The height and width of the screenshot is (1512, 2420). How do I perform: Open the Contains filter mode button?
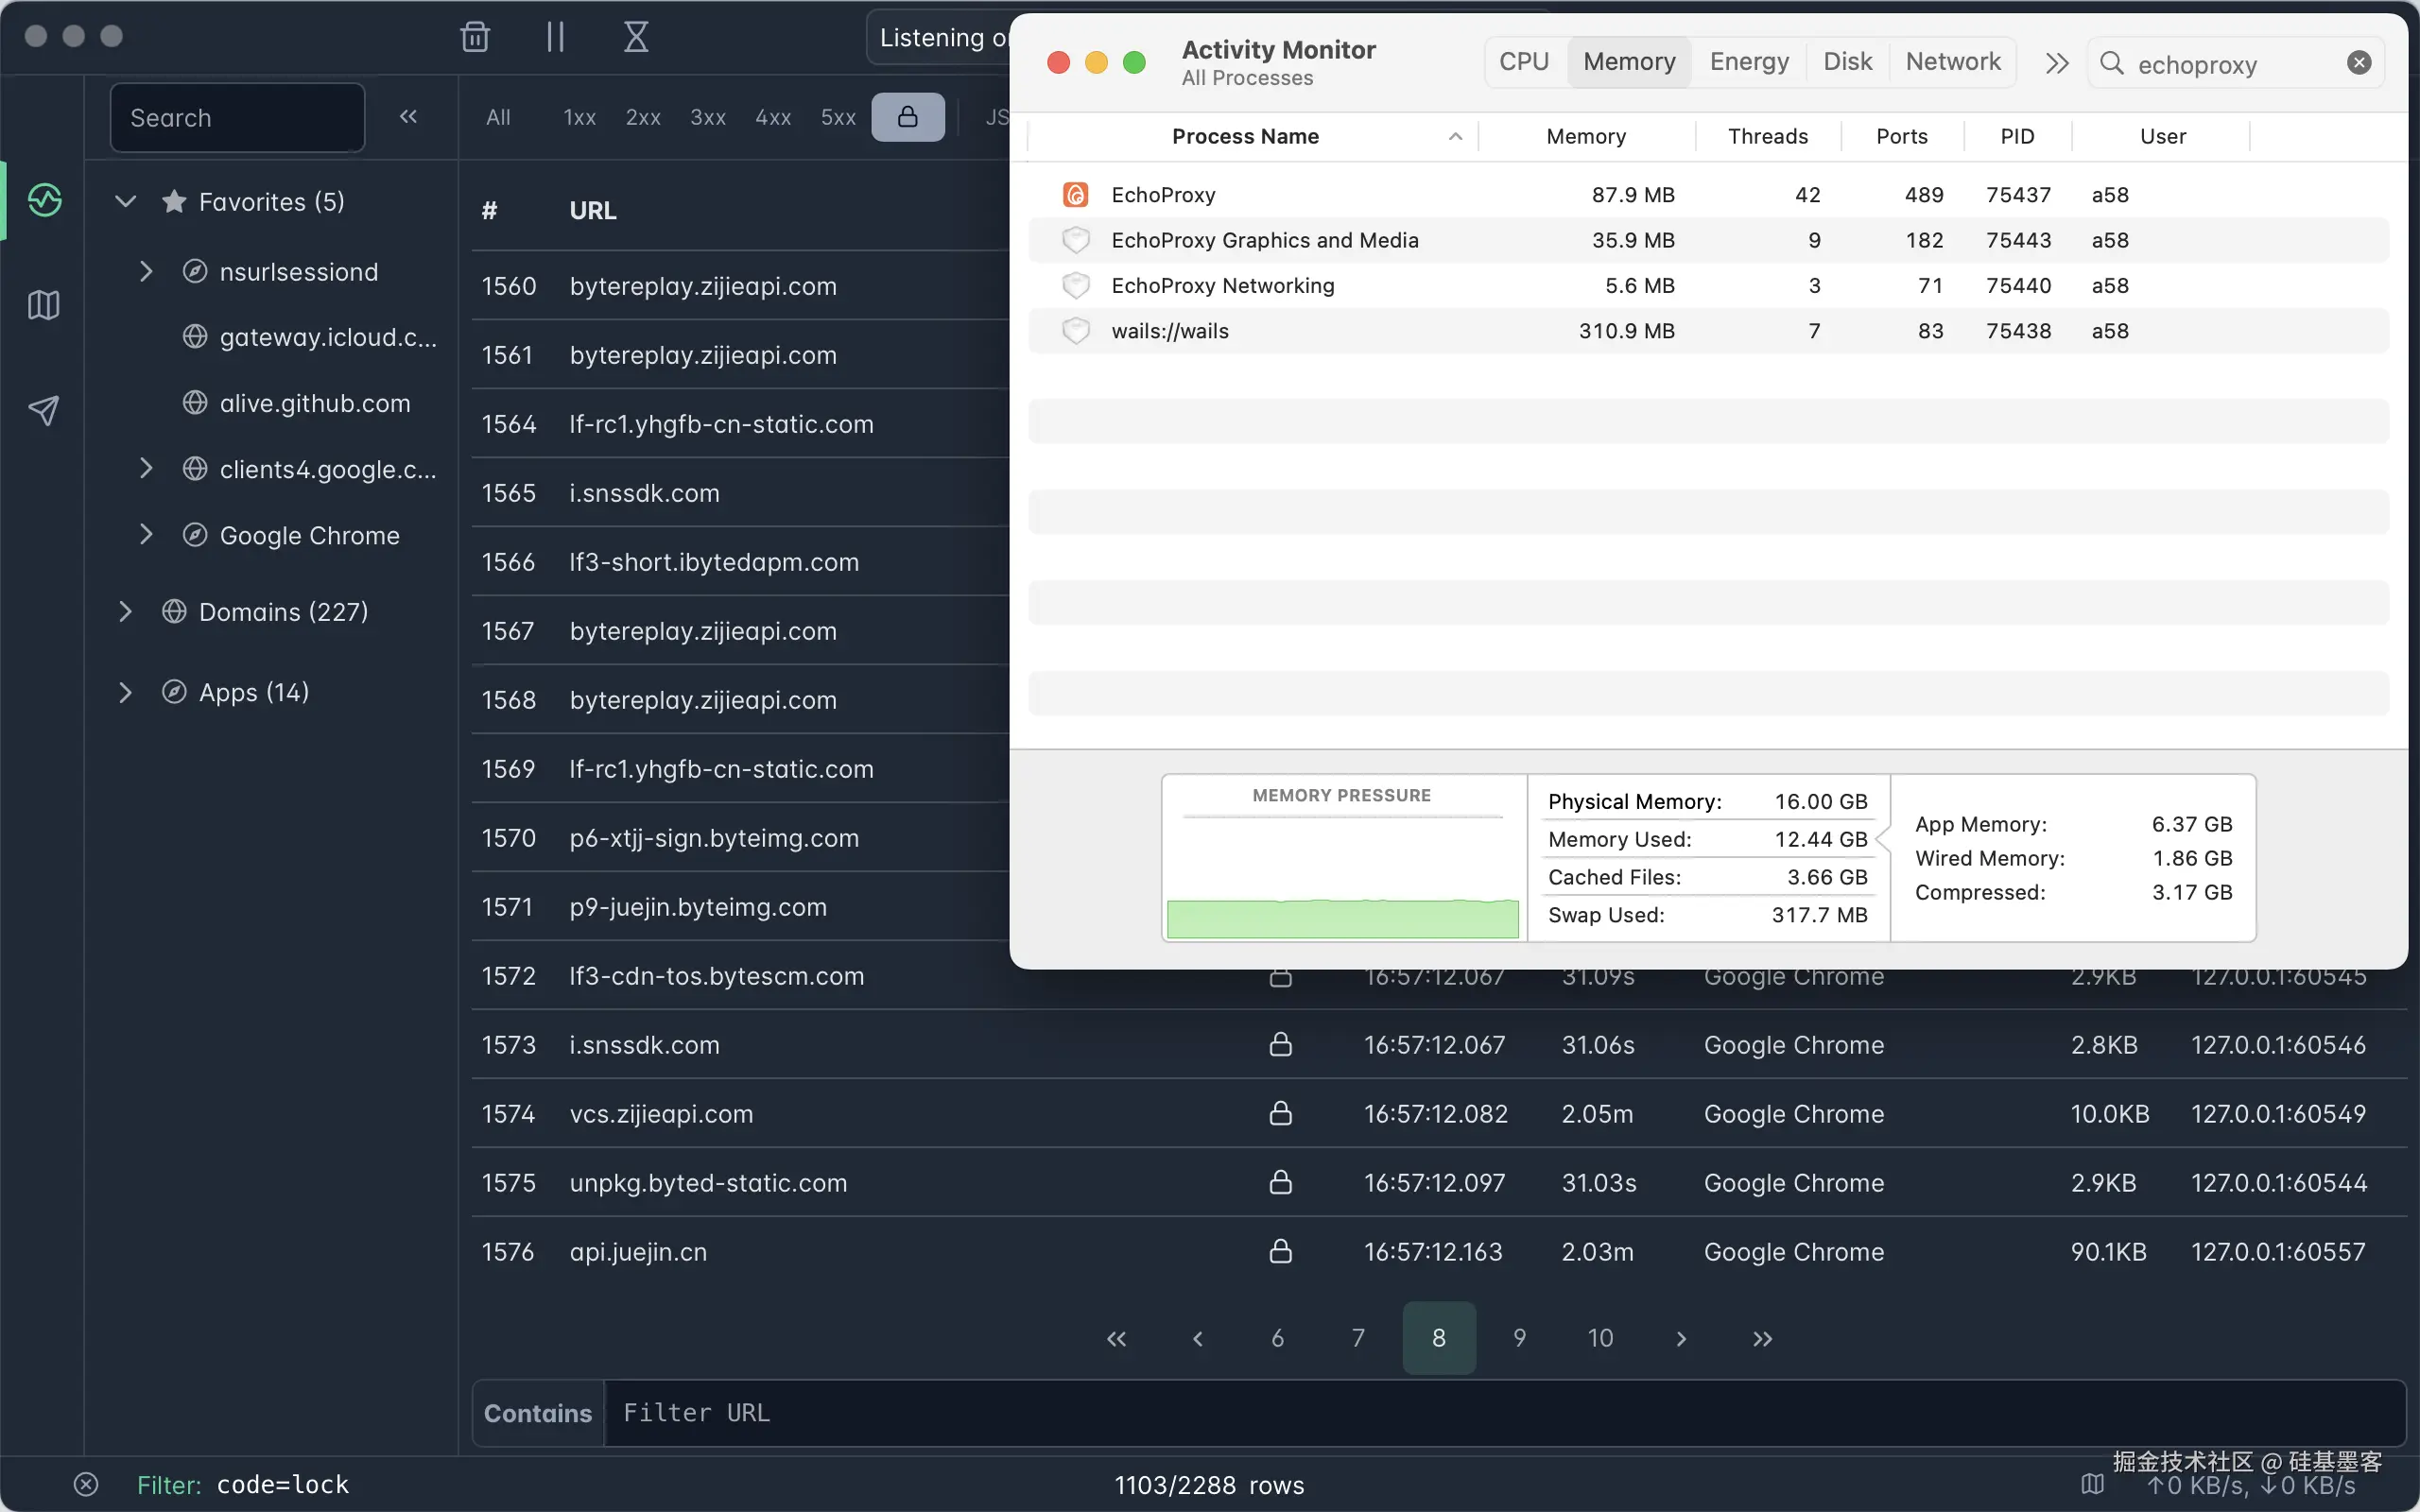point(538,1413)
